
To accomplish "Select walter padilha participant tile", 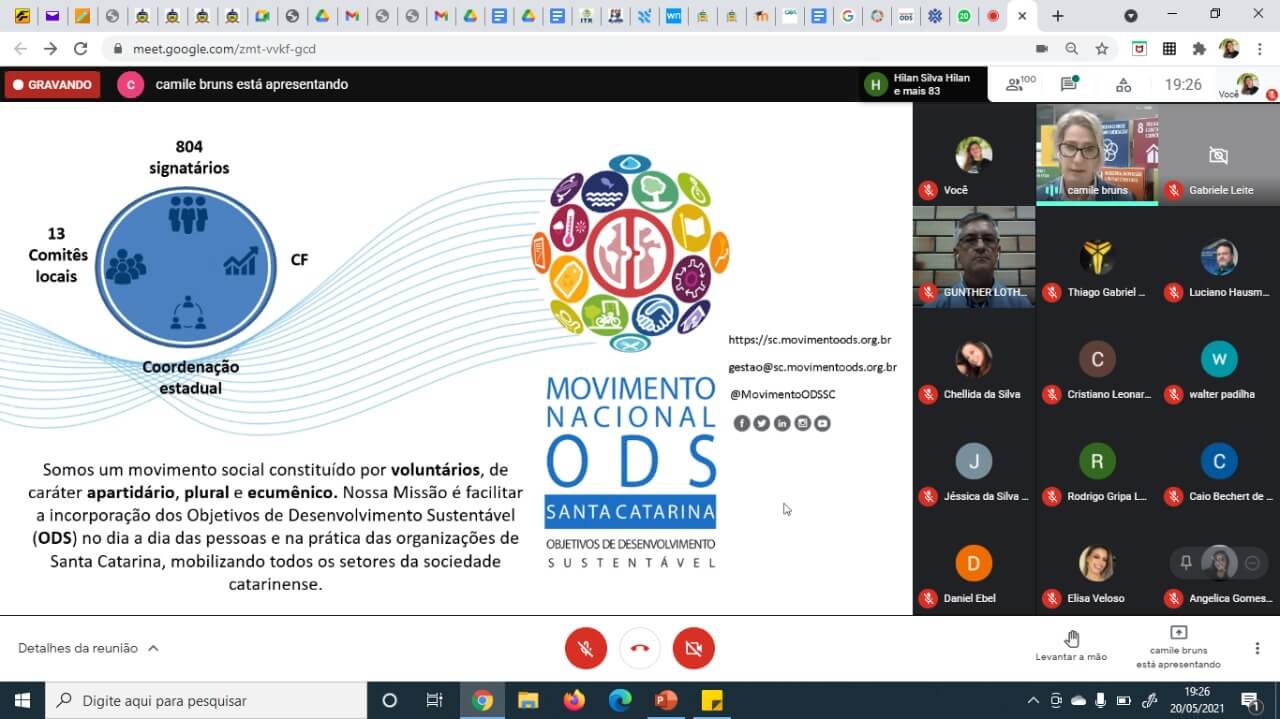I will (x=1219, y=358).
